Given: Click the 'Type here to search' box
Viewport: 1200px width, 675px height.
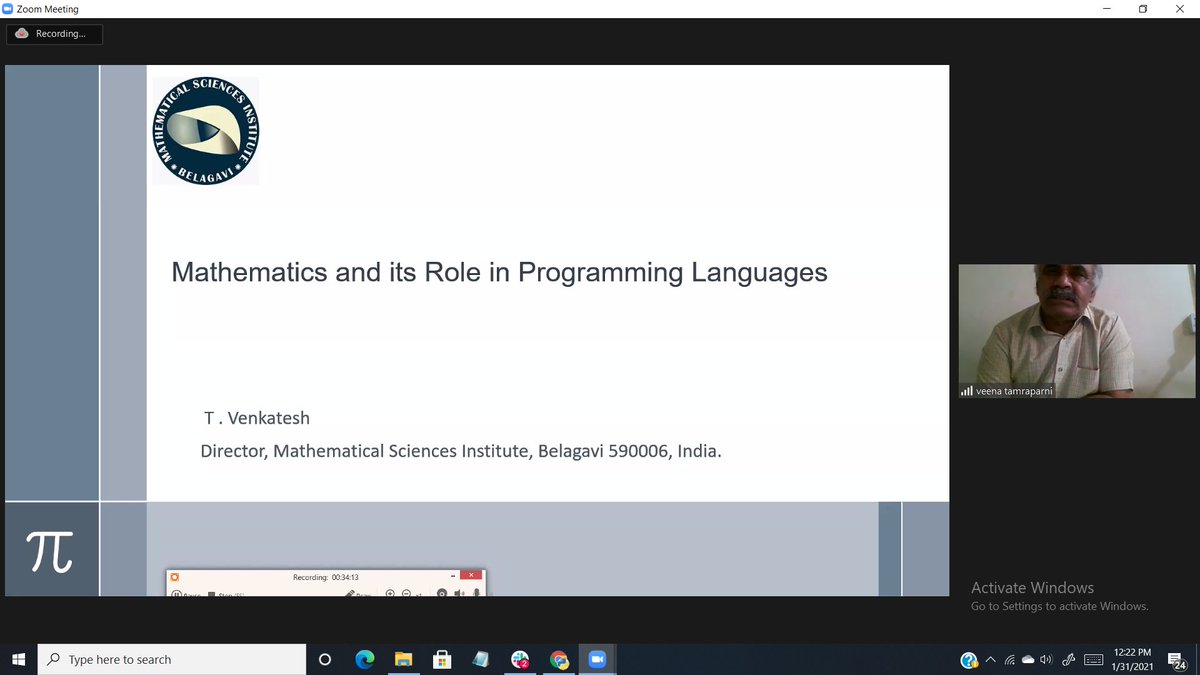Looking at the screenshot, I should coord(172,659).
